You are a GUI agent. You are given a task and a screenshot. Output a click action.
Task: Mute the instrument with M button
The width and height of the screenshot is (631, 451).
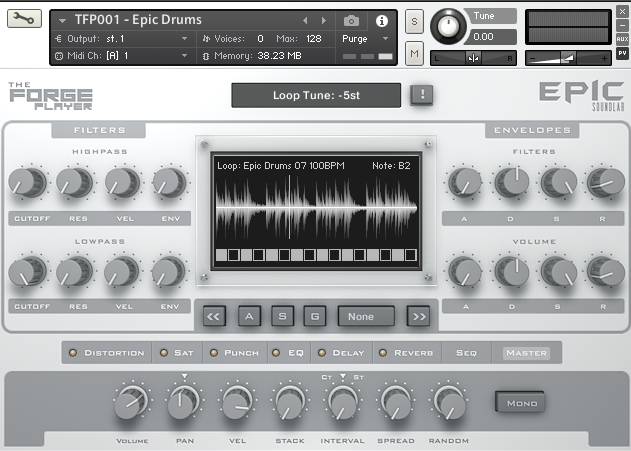pyautogui.click(x=414, y=53)
